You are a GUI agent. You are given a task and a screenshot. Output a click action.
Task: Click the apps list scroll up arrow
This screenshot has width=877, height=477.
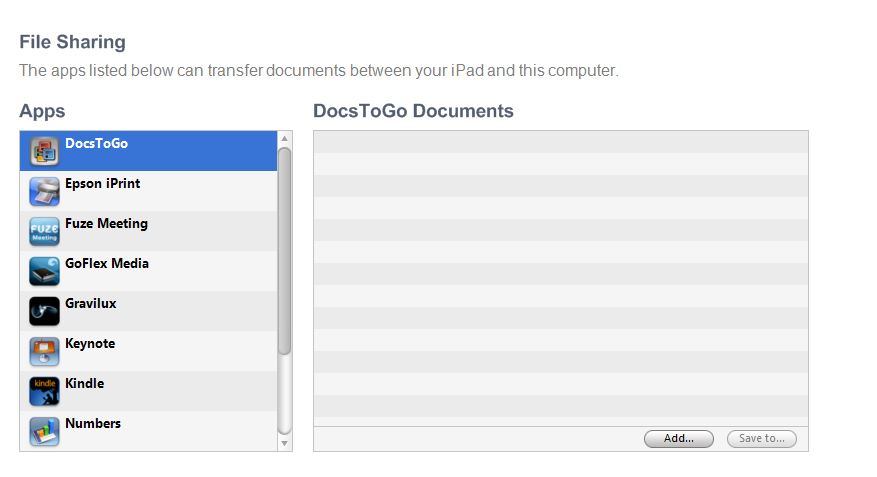[284, 138]
